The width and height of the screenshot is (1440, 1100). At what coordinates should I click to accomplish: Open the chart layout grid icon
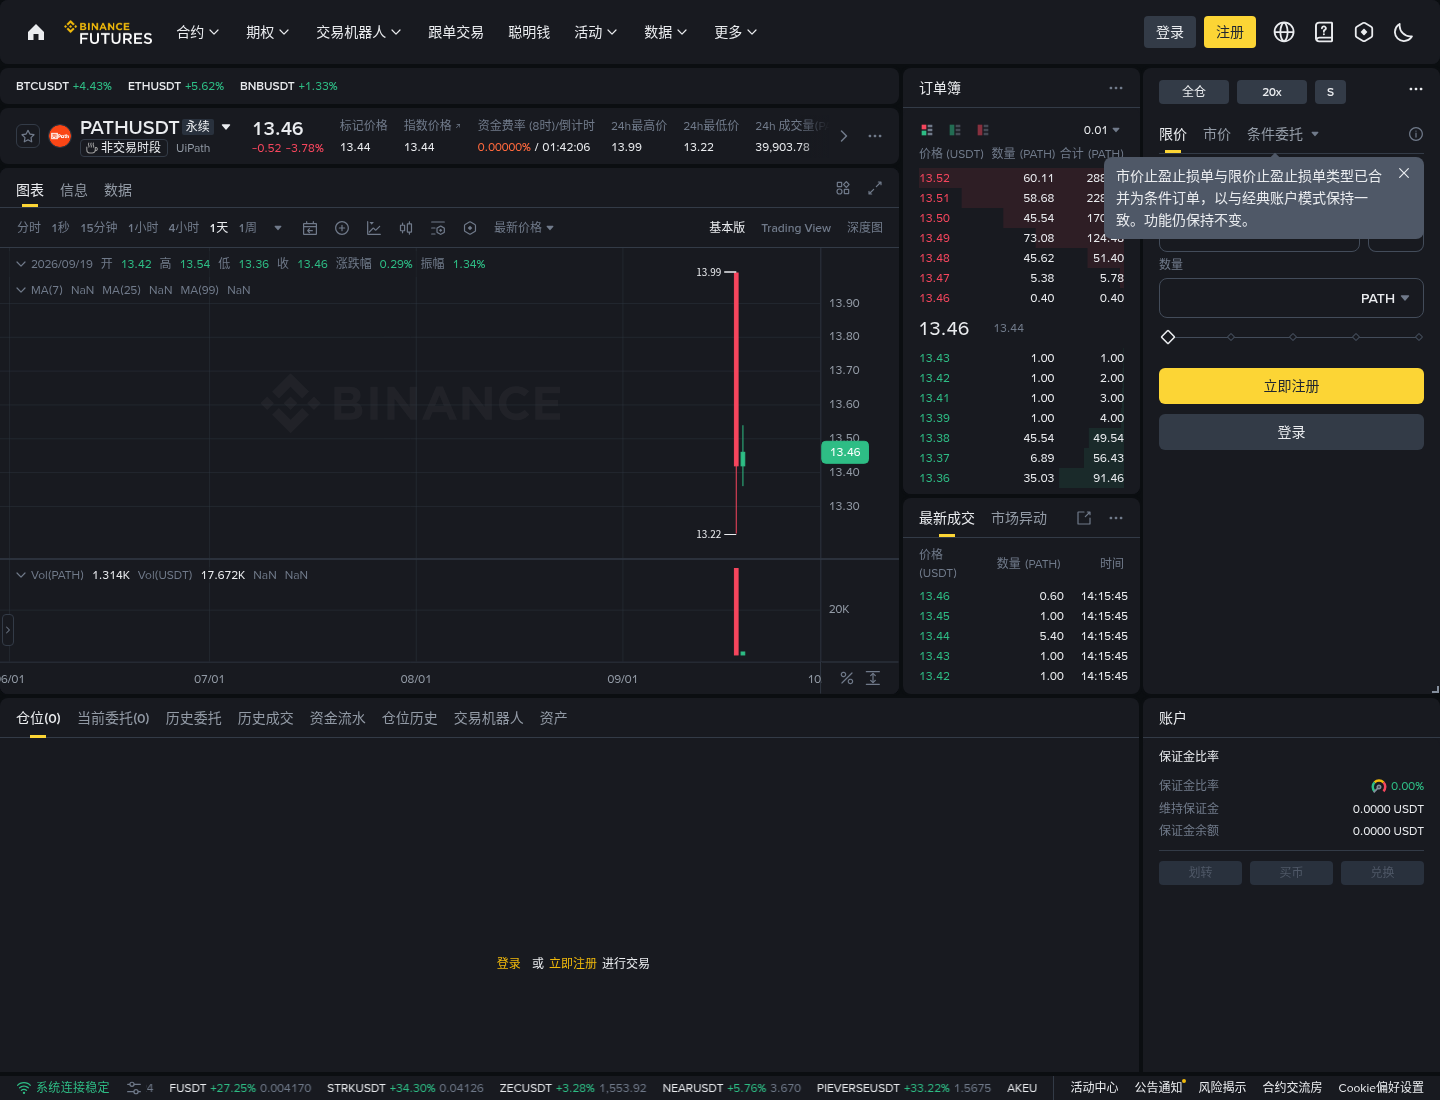(843, 188)
